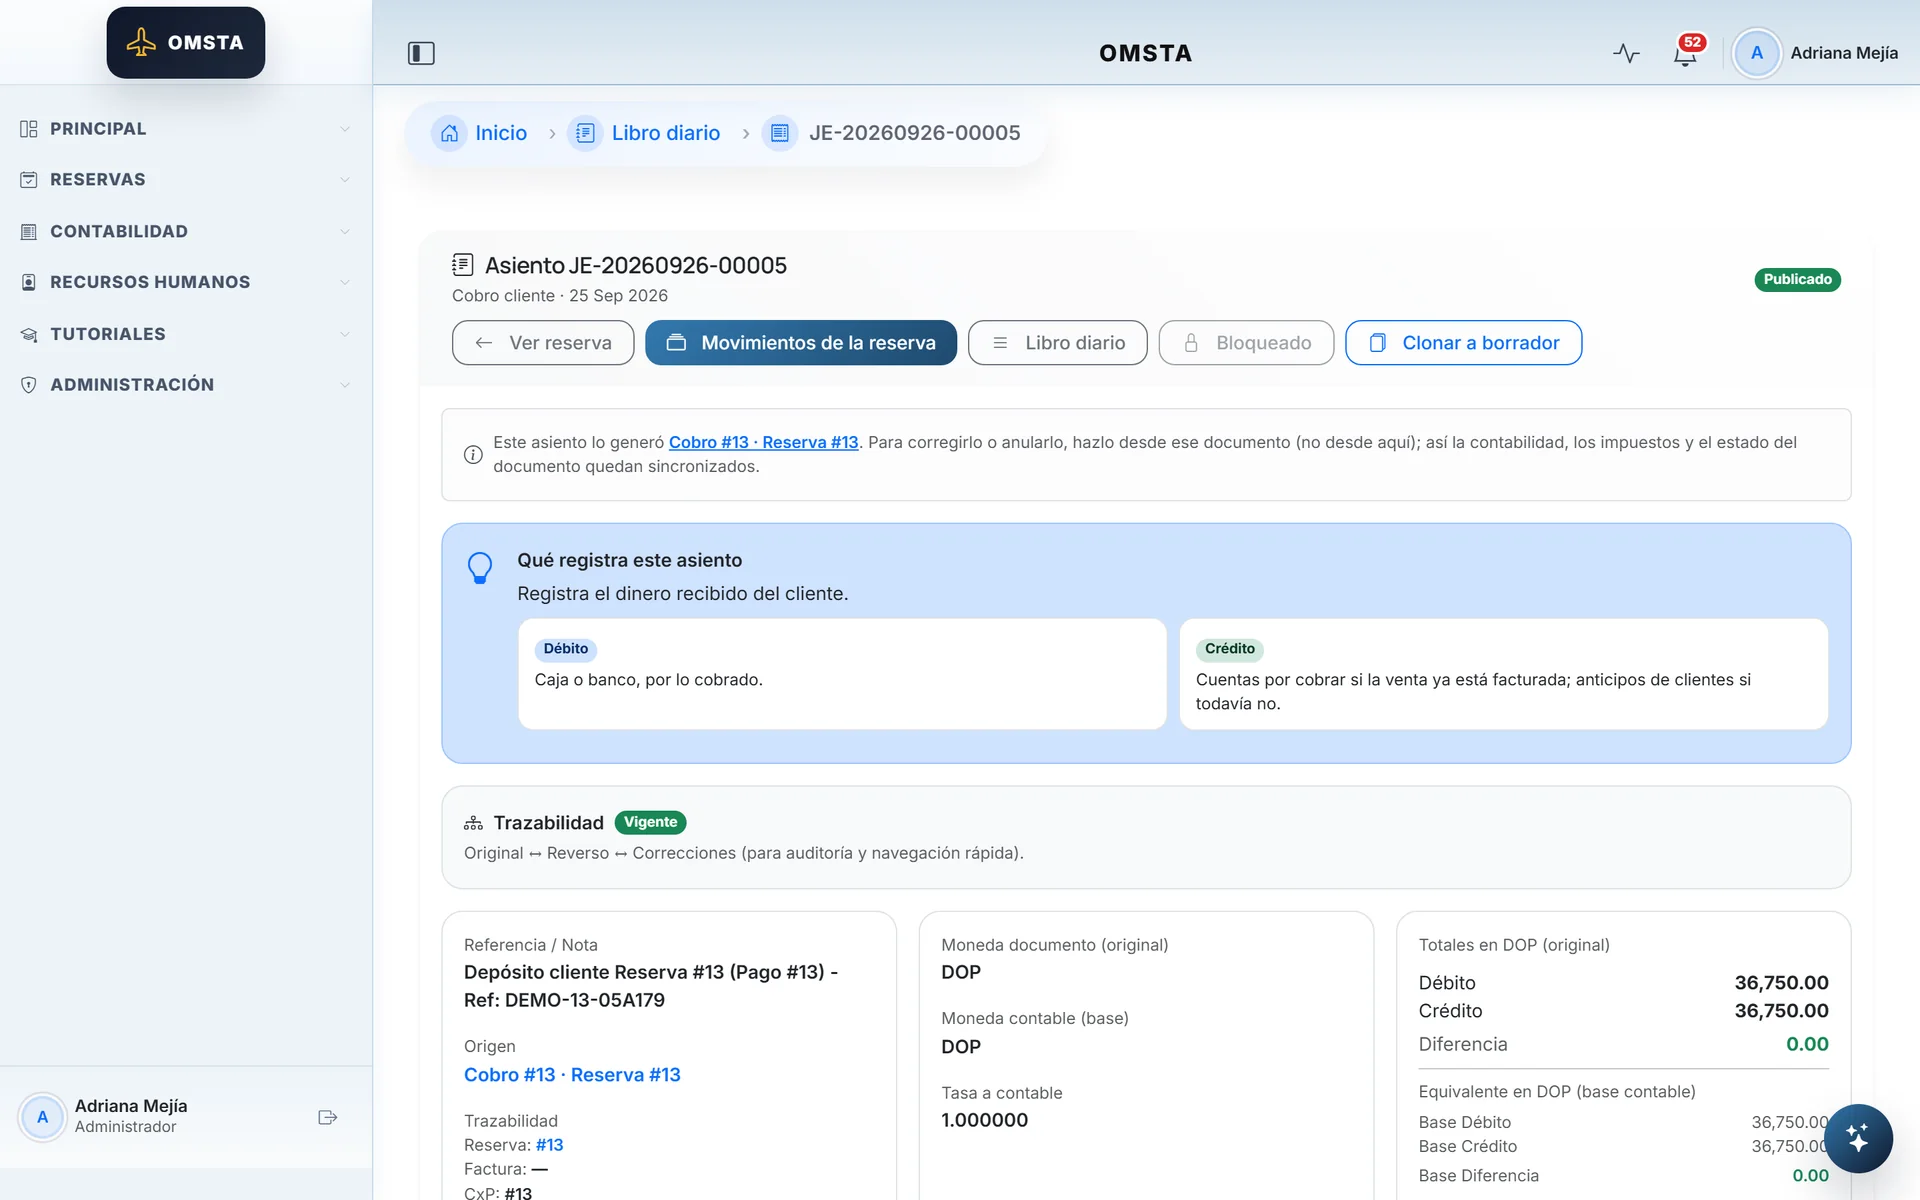The width and height of the screenshot is (1920, 1200).
Task: Expand the Reservas menu chevron
Action: pyautogui.click(x=345, y=180)
